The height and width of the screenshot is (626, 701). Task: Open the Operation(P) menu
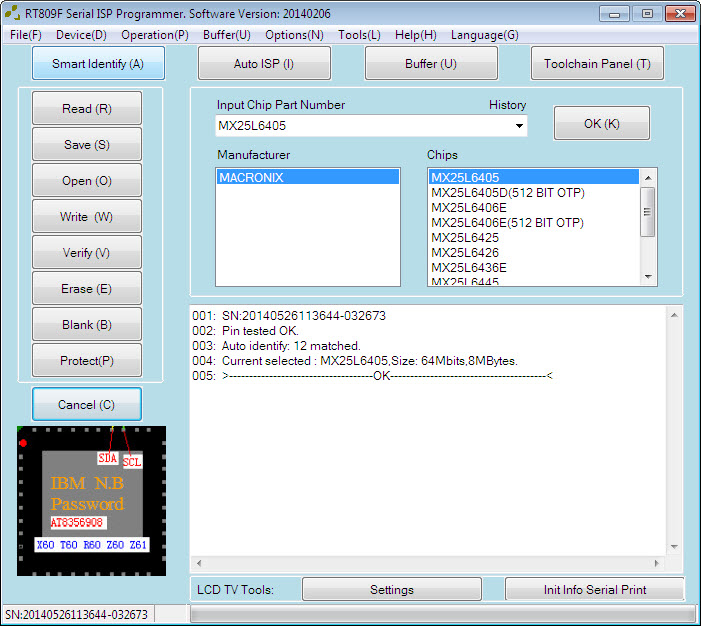pyautogui.click(x=155, y=35)
